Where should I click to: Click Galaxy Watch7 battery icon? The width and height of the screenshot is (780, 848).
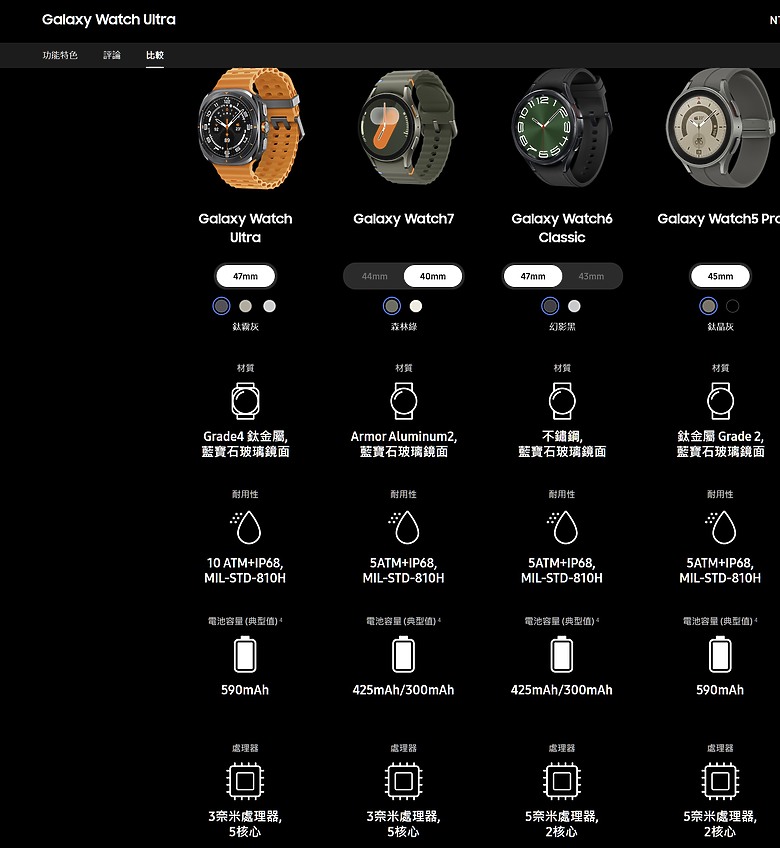pos(404,655)
